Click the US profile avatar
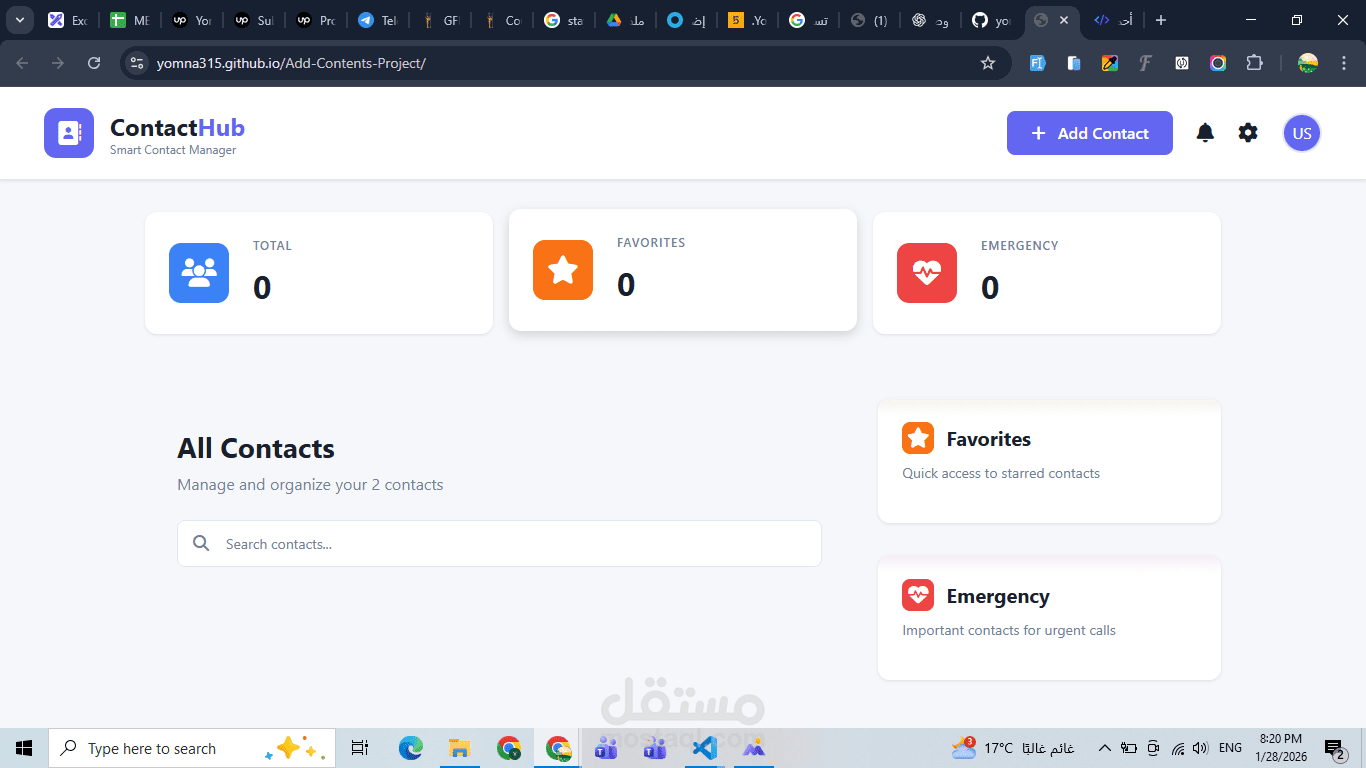Image resolution: width=1366 pixels, height=768 pixels. pyautogui.click(x=1301, y=132)
